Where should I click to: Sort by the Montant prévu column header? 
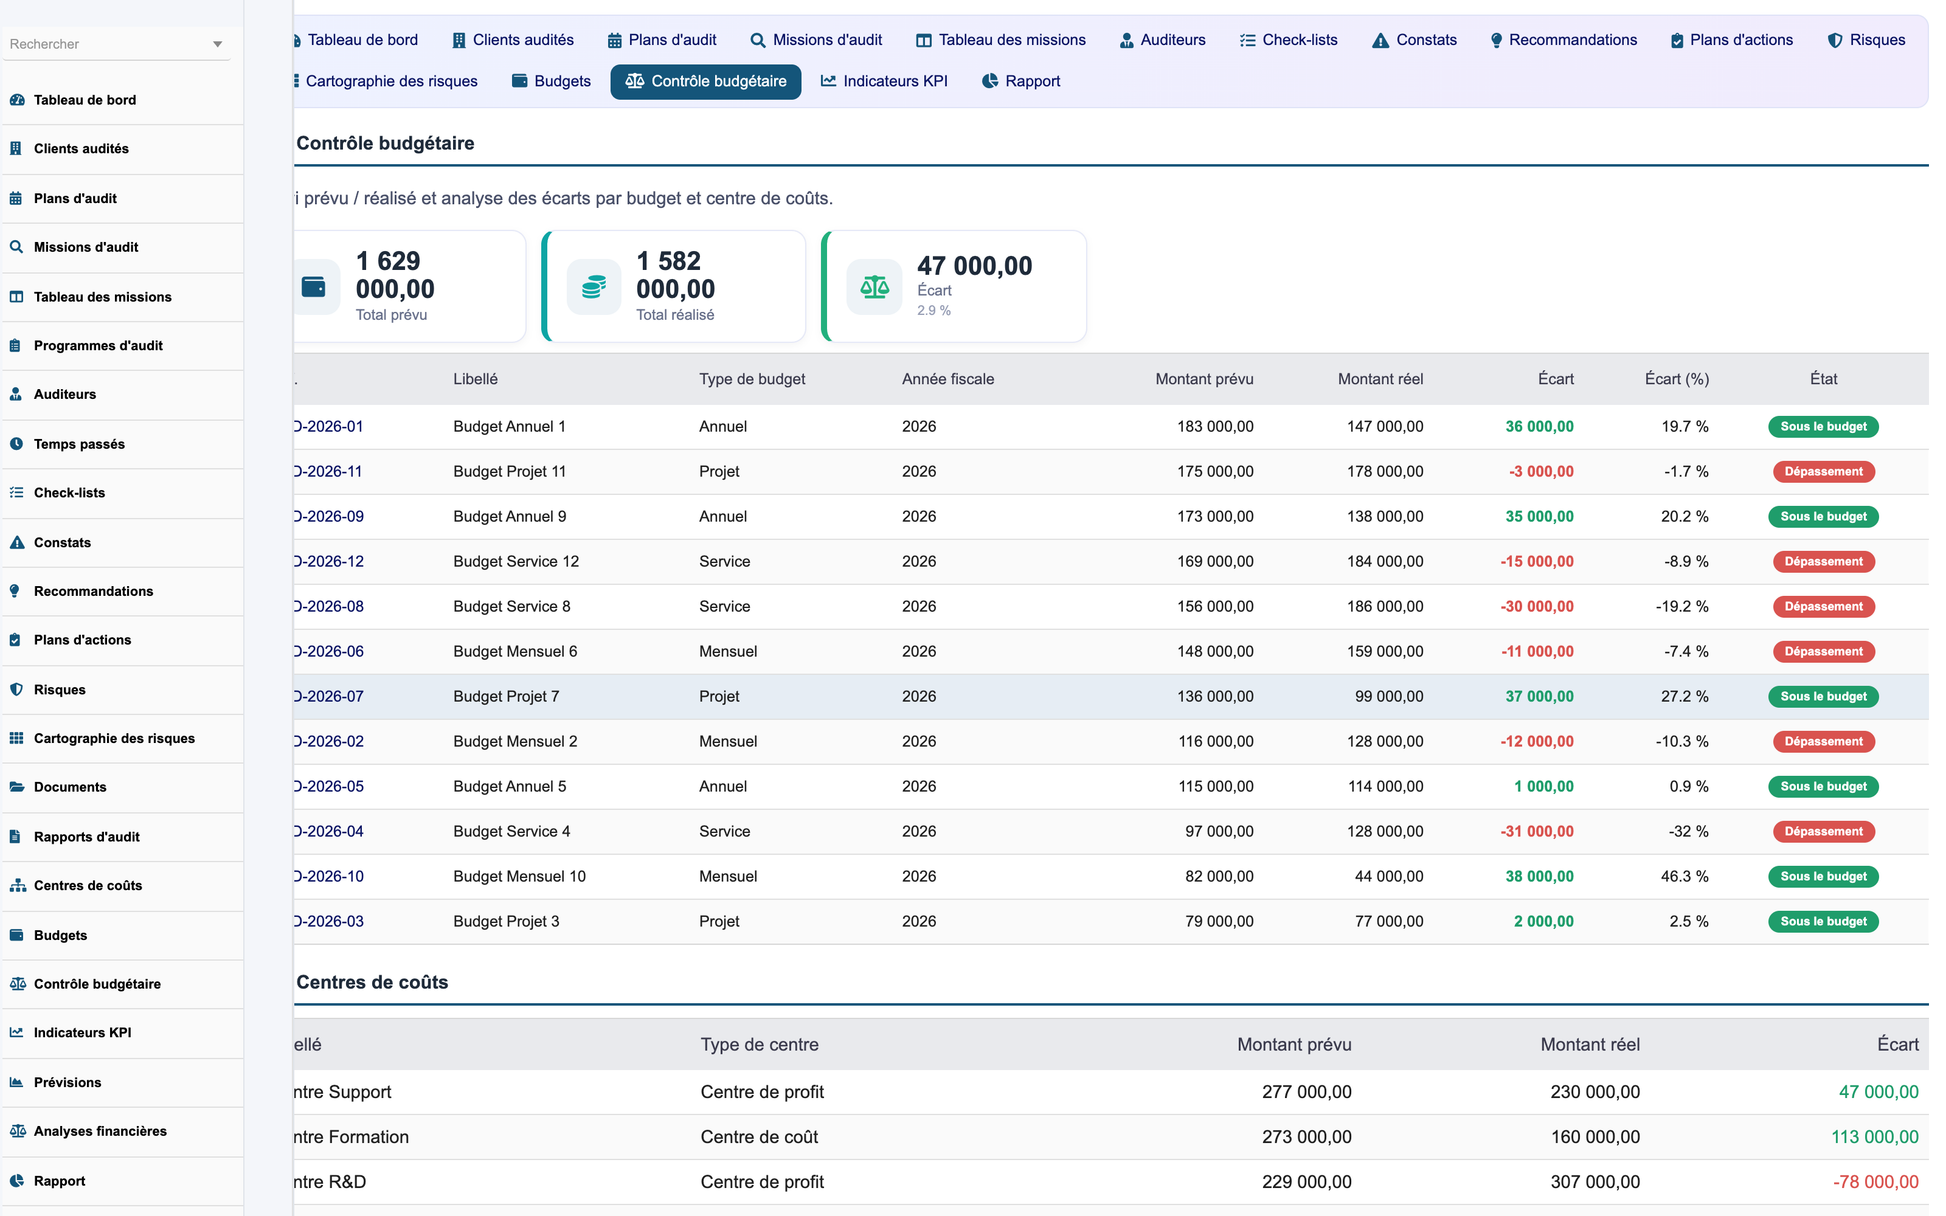pyautogui.click(x=1204, y=379)
